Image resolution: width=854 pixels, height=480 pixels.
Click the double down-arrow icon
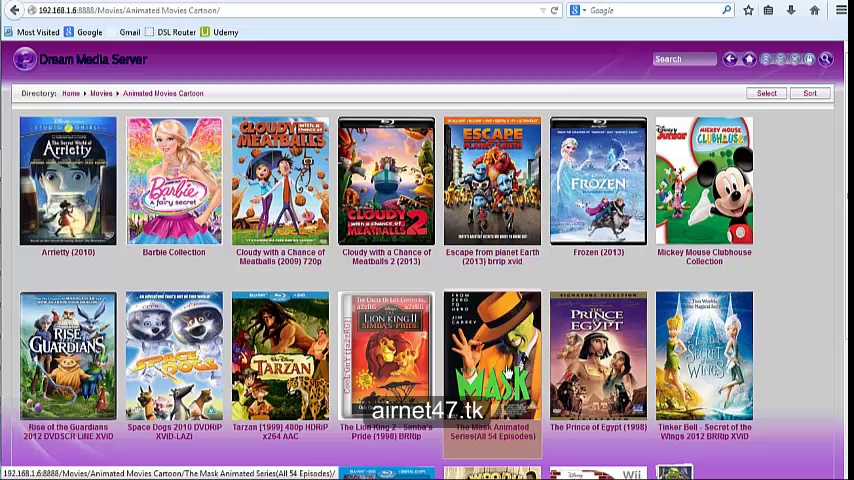[780, 59]
